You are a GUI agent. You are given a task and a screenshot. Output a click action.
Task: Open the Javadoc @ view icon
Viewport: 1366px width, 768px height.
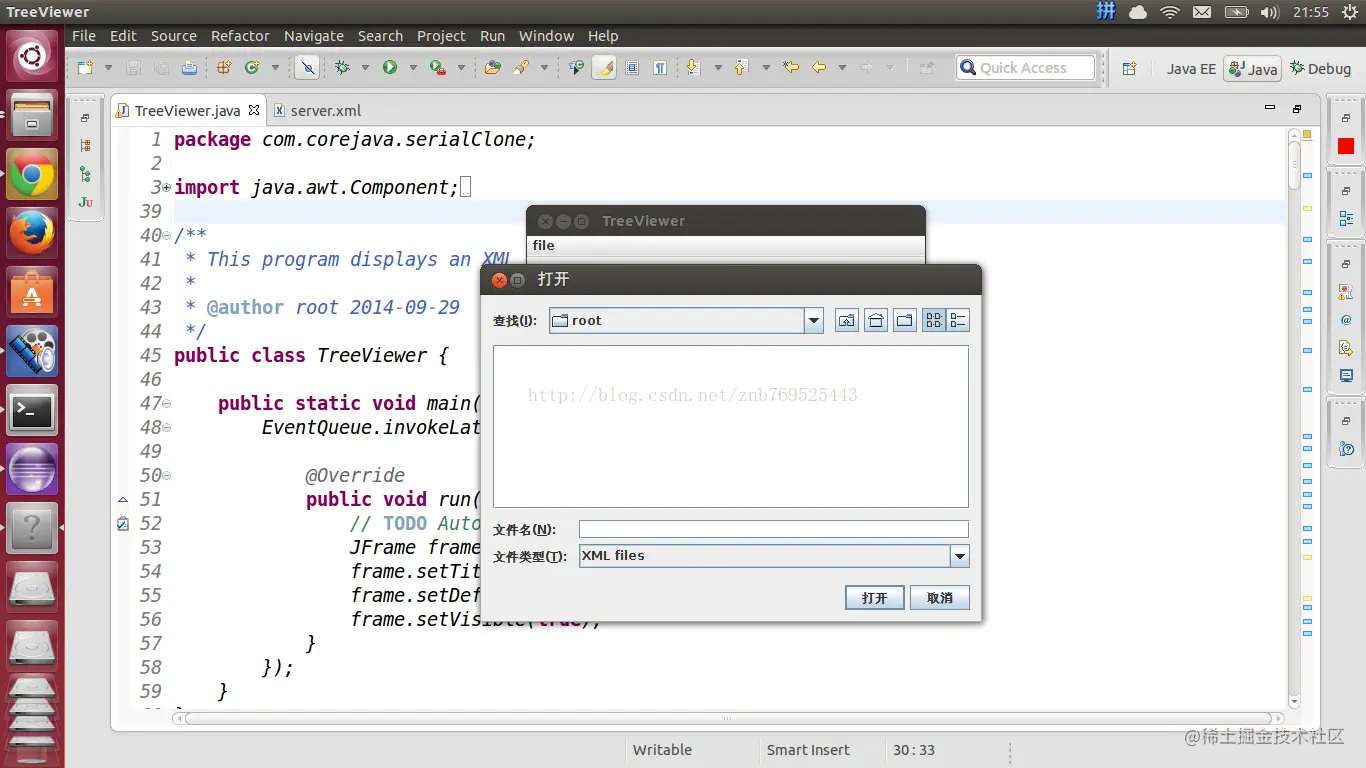pos(1346,320)
